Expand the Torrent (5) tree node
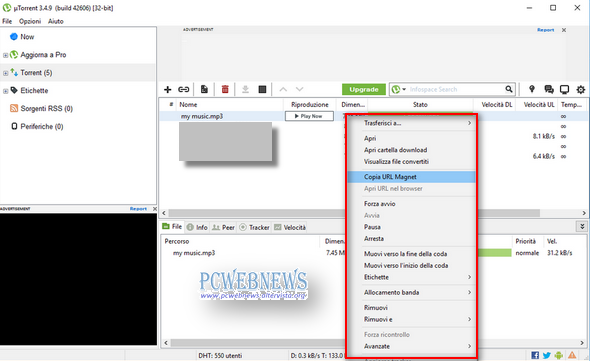The image size is (590, 361). pos(5,73)
